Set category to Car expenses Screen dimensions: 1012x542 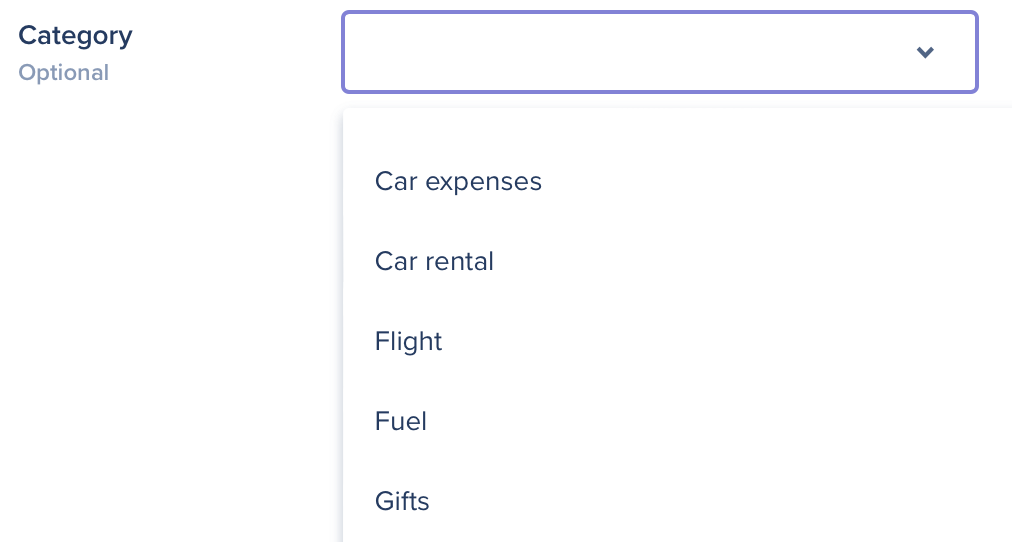pos(458,181)
